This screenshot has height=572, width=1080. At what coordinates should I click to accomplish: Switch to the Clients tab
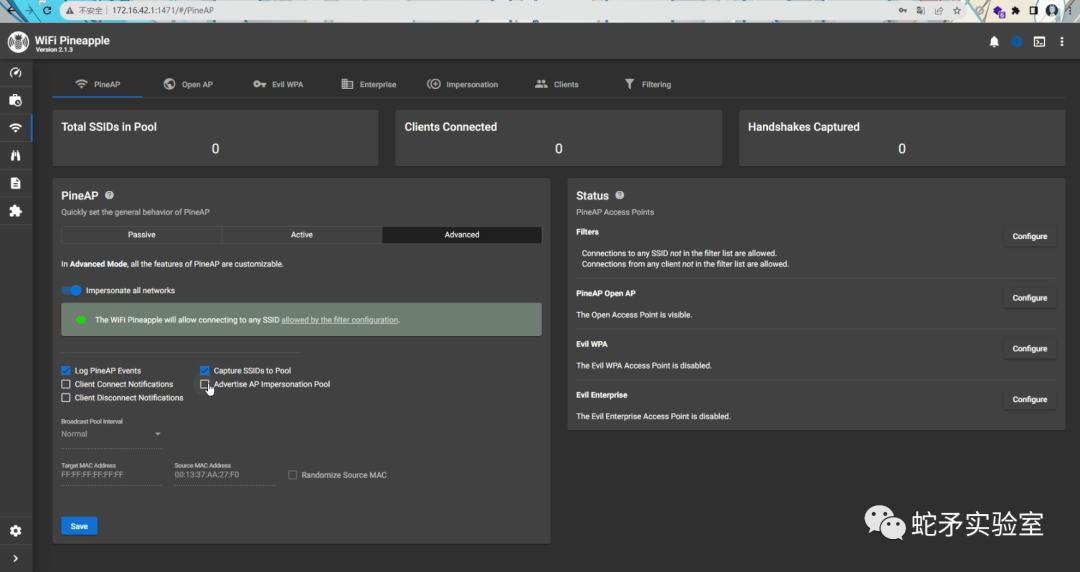[557, 84]
